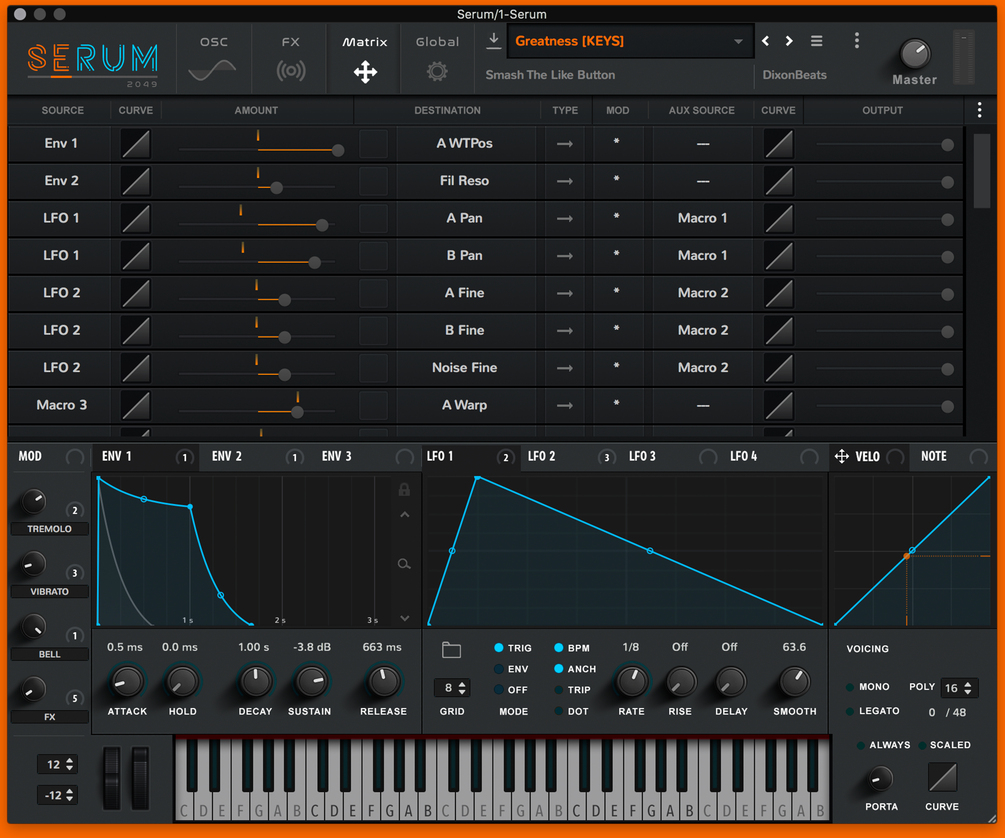Click the Env 1 source curve icon

click(x=136, y=144)
